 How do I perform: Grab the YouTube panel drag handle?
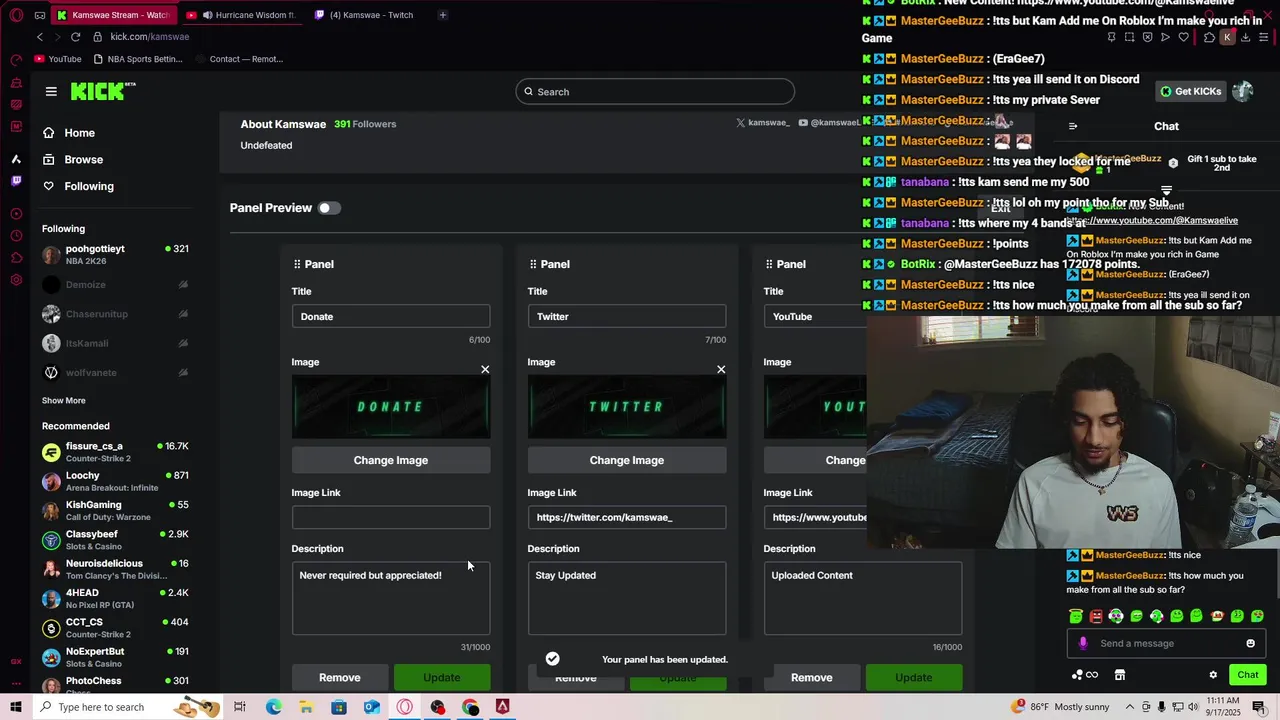(x=769, y=264)
